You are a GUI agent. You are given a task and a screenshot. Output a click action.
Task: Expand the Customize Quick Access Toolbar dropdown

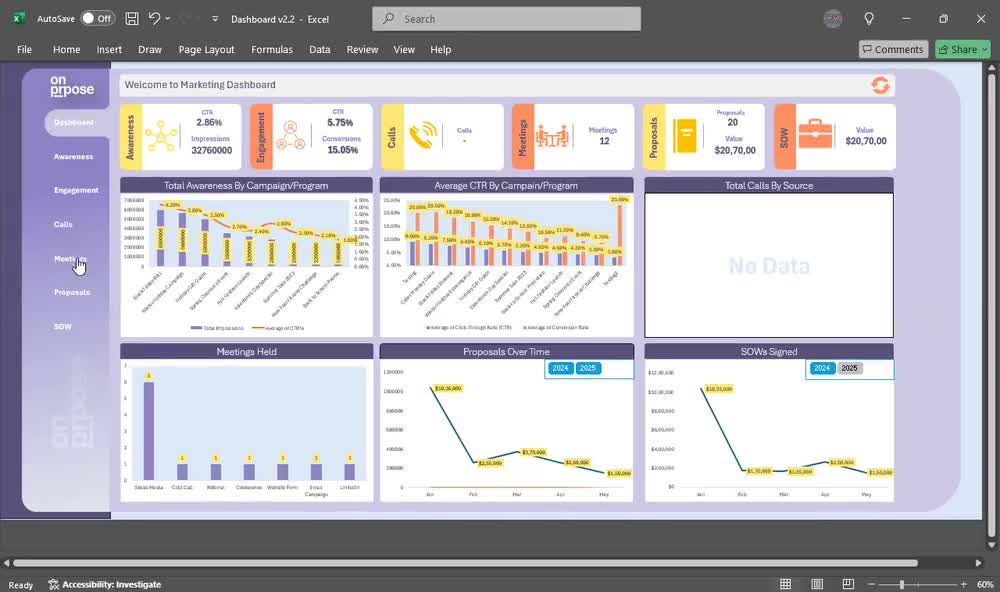(215, 19)
